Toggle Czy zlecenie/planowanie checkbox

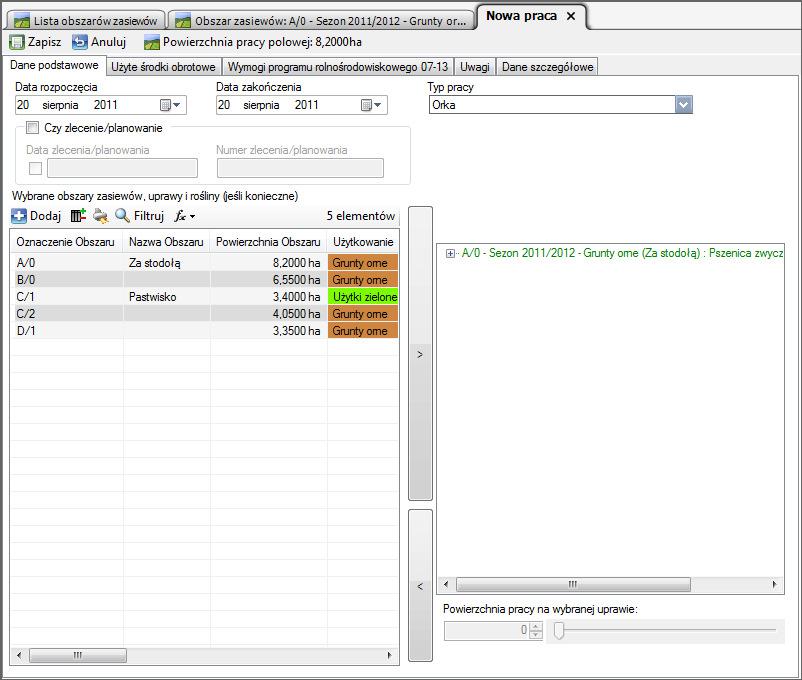(x=32, y=127)
